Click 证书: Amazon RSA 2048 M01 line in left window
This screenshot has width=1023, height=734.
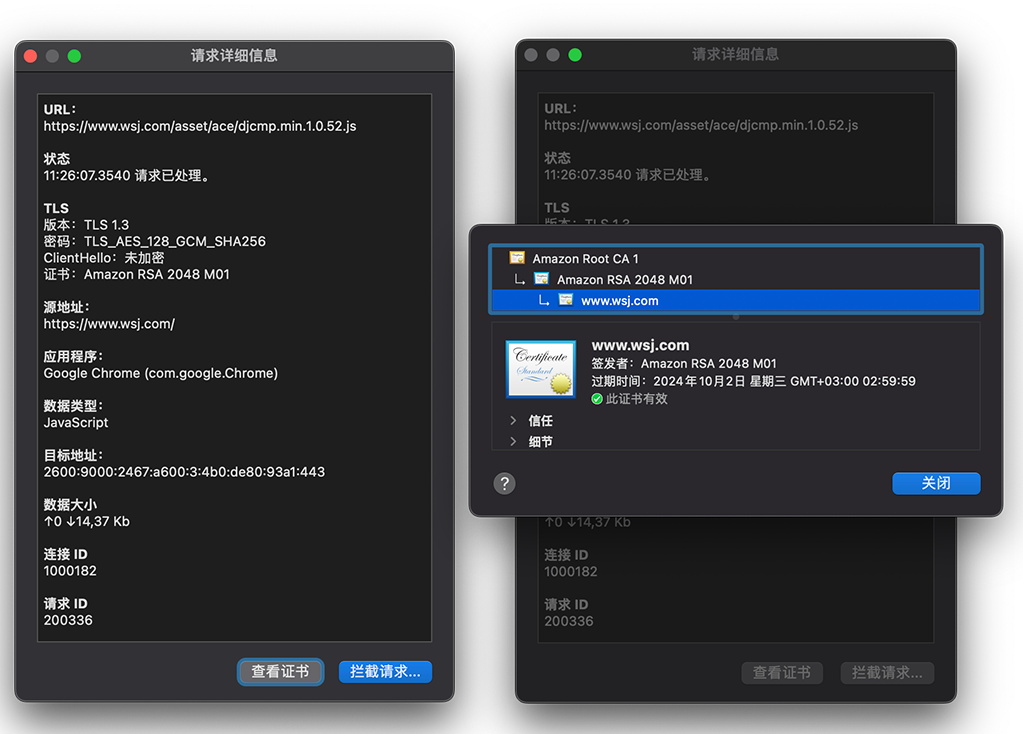pos(136,274)
